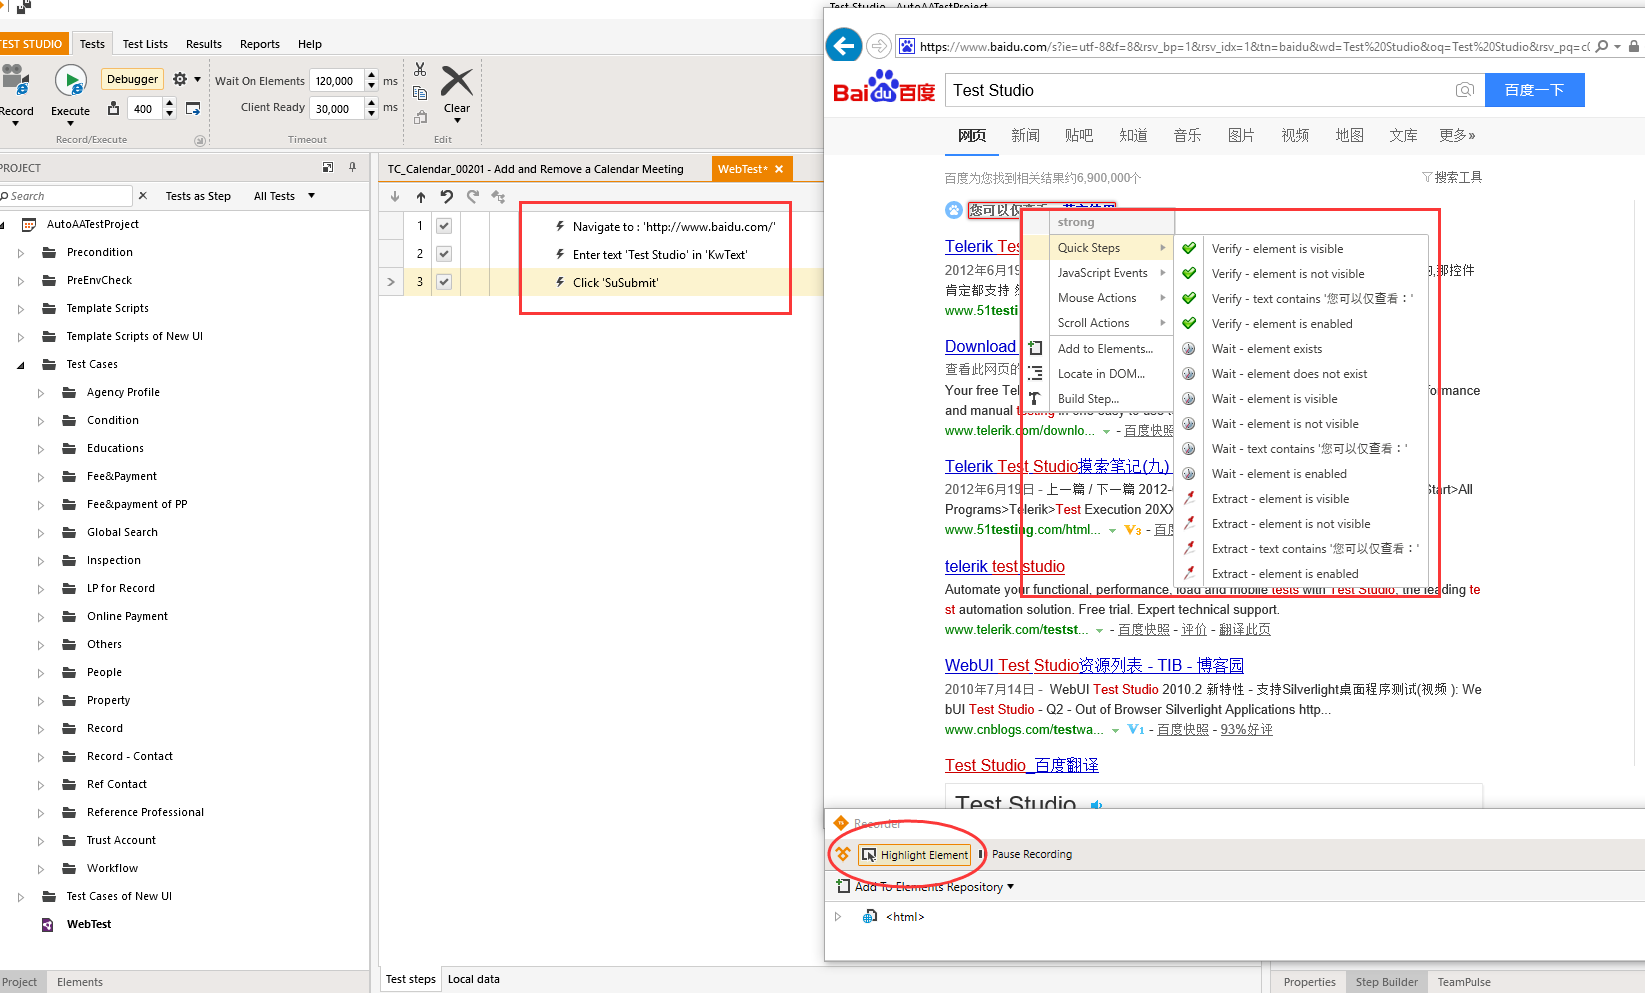1645x993 pixels.
Task: Open the WebUI Test Studio资源列表 result link
Action: tap(1094, 665)
